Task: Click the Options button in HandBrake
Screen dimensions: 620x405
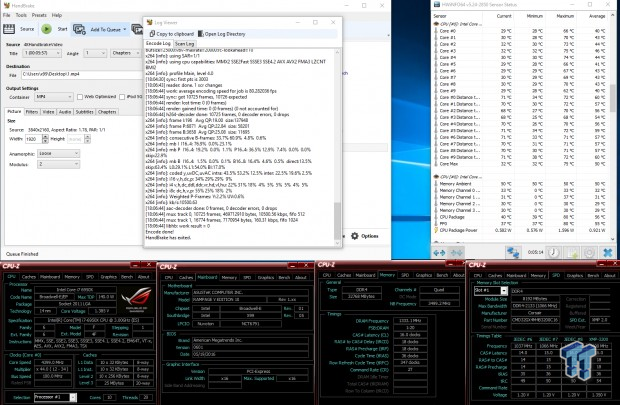Action: click(365, 236)
